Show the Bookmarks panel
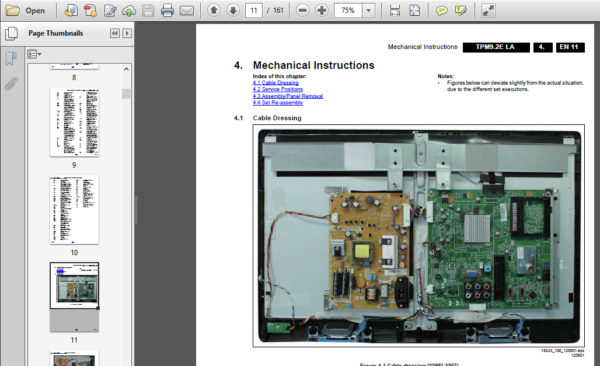Screen dimensions: 600x366 click(11, 58)
